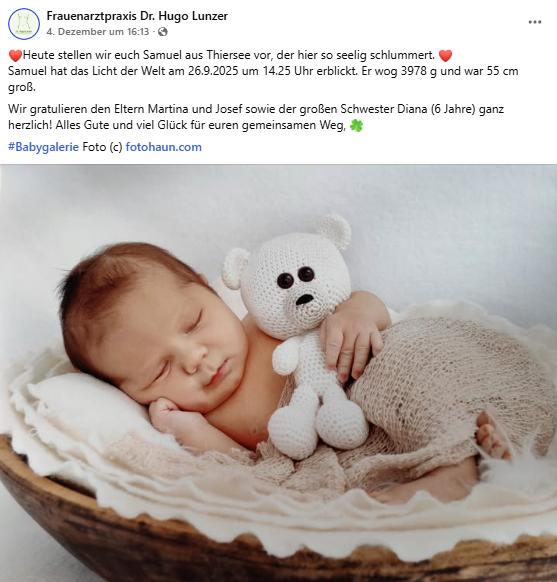Screen dimensions: 557x582
Task: Open the post timestamp '4. Dezember um 16:13'
Action: 98,32
